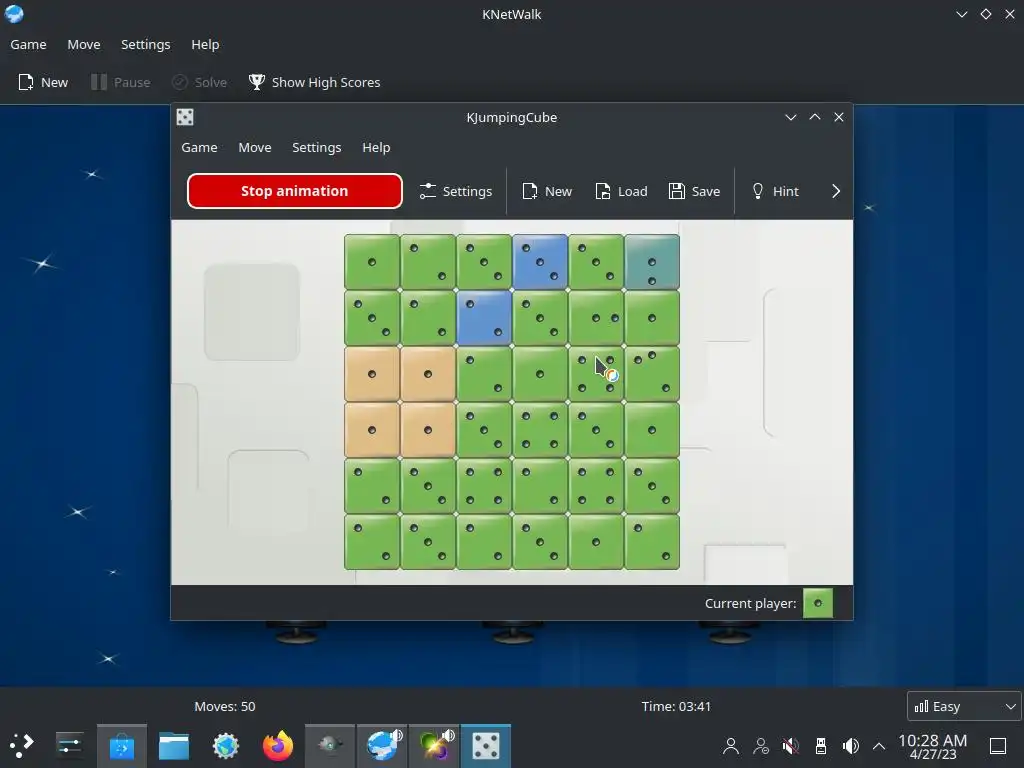Click the green cube in top-left corner

click(x=372, y=262)
